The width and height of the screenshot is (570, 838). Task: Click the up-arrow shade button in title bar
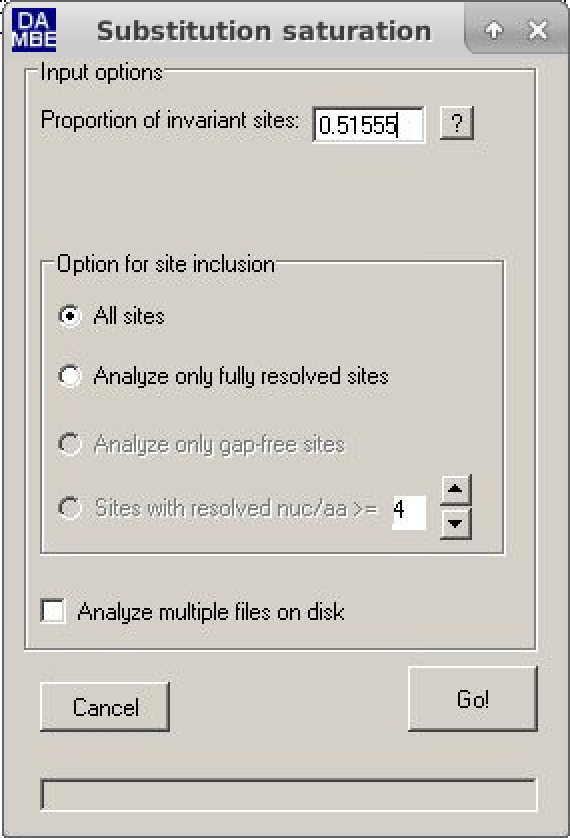click(x=495, y=30)
